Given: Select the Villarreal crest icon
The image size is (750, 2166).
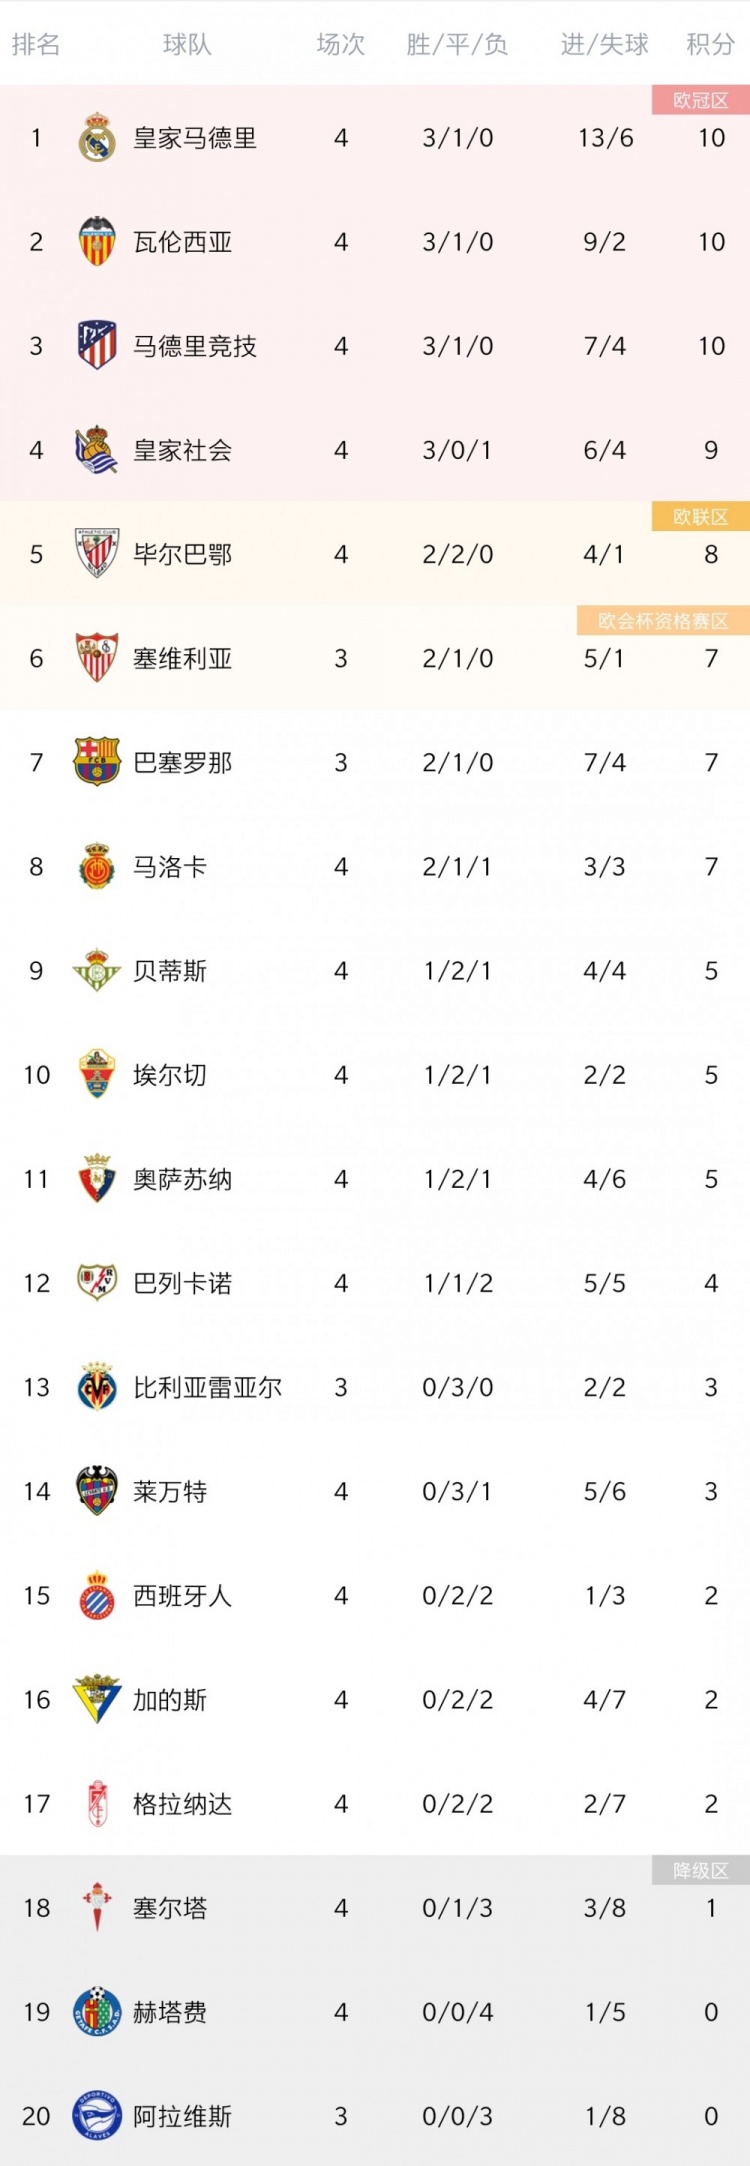Looking at the screenshot, I should tap(97, 1387).
